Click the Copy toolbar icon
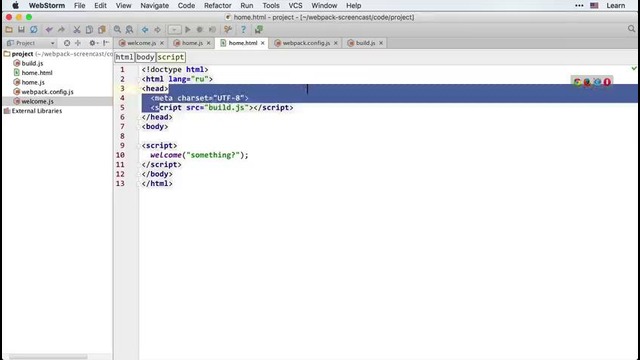The width and height of the screenshot is (640, 360). tap(89, 29)
